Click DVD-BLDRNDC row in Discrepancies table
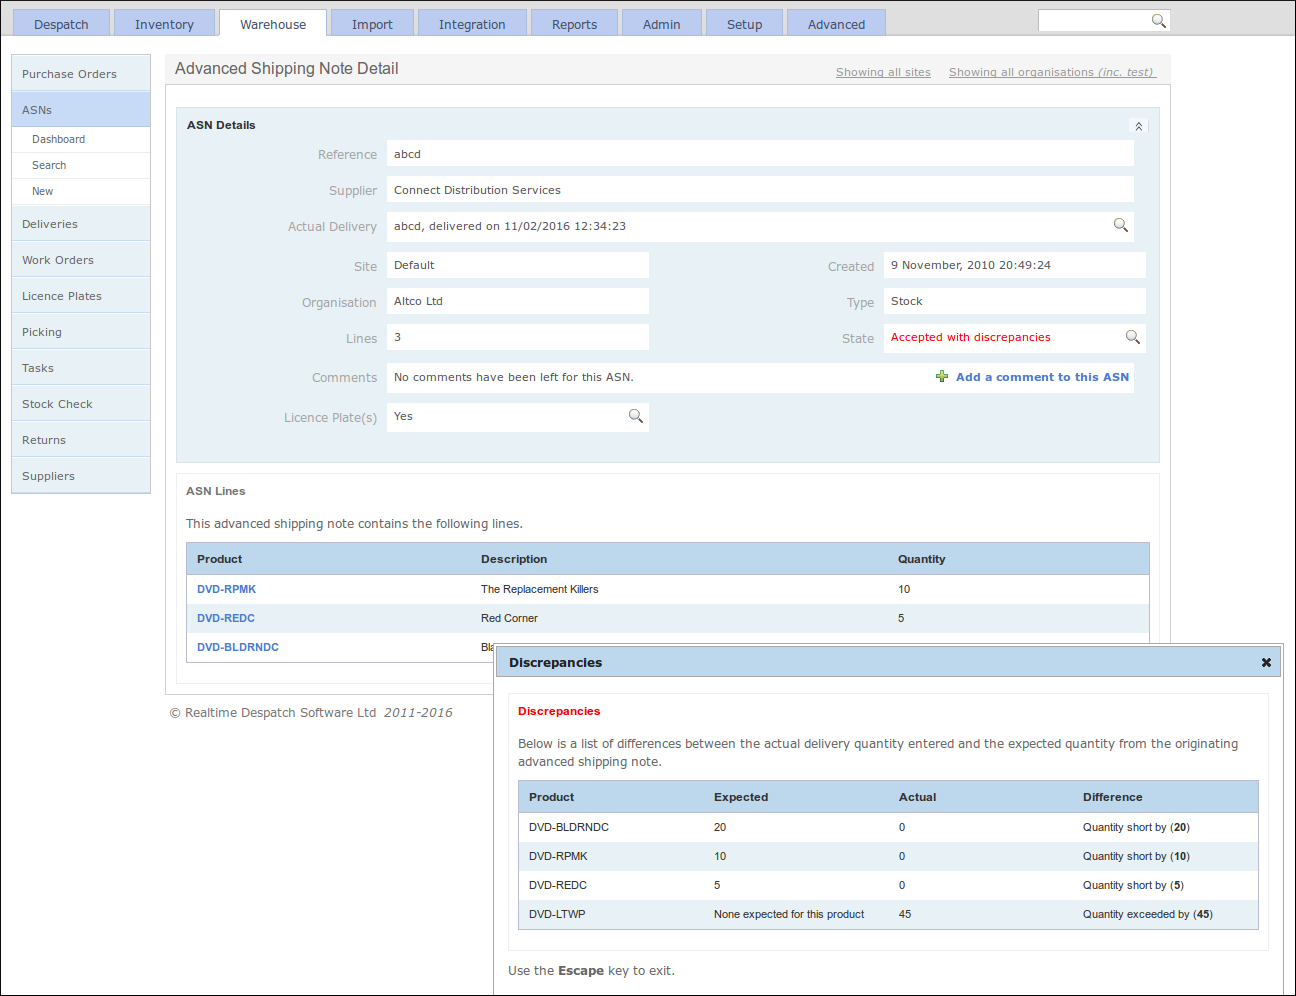Image resolution: width=1296 pixels, height=996 pixels. click(x=888, y=827)
